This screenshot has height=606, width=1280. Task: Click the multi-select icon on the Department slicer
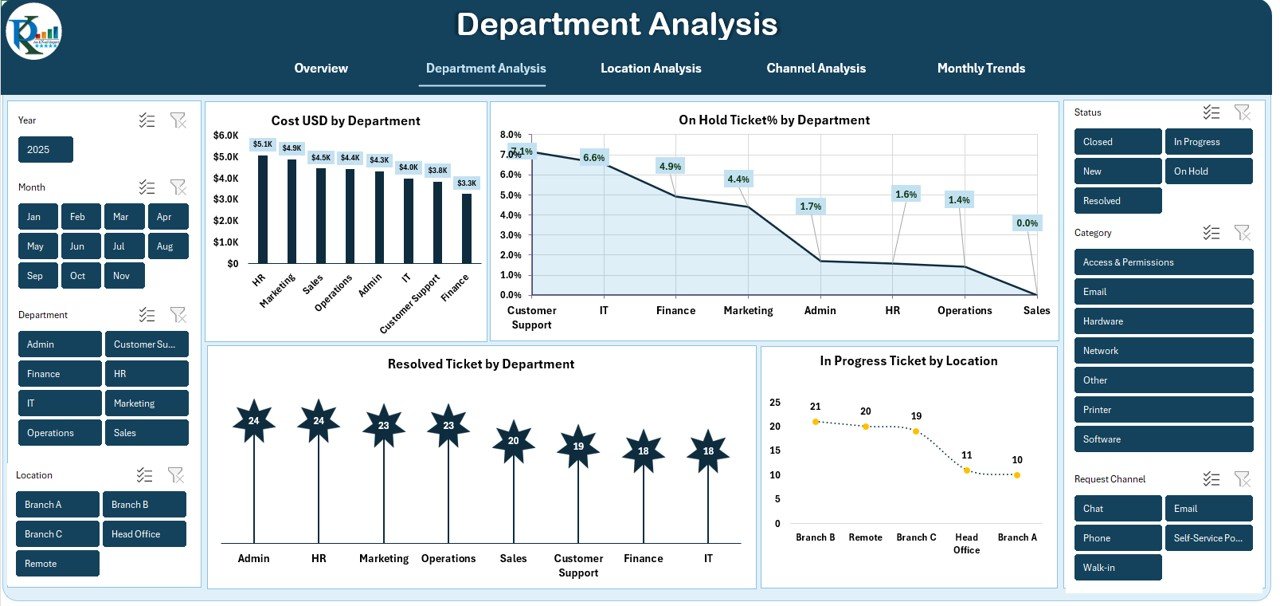tap(146, 314)
